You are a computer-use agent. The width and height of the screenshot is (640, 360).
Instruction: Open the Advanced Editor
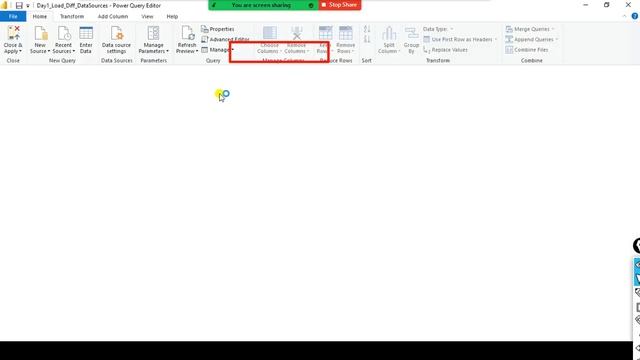(225, 39)
